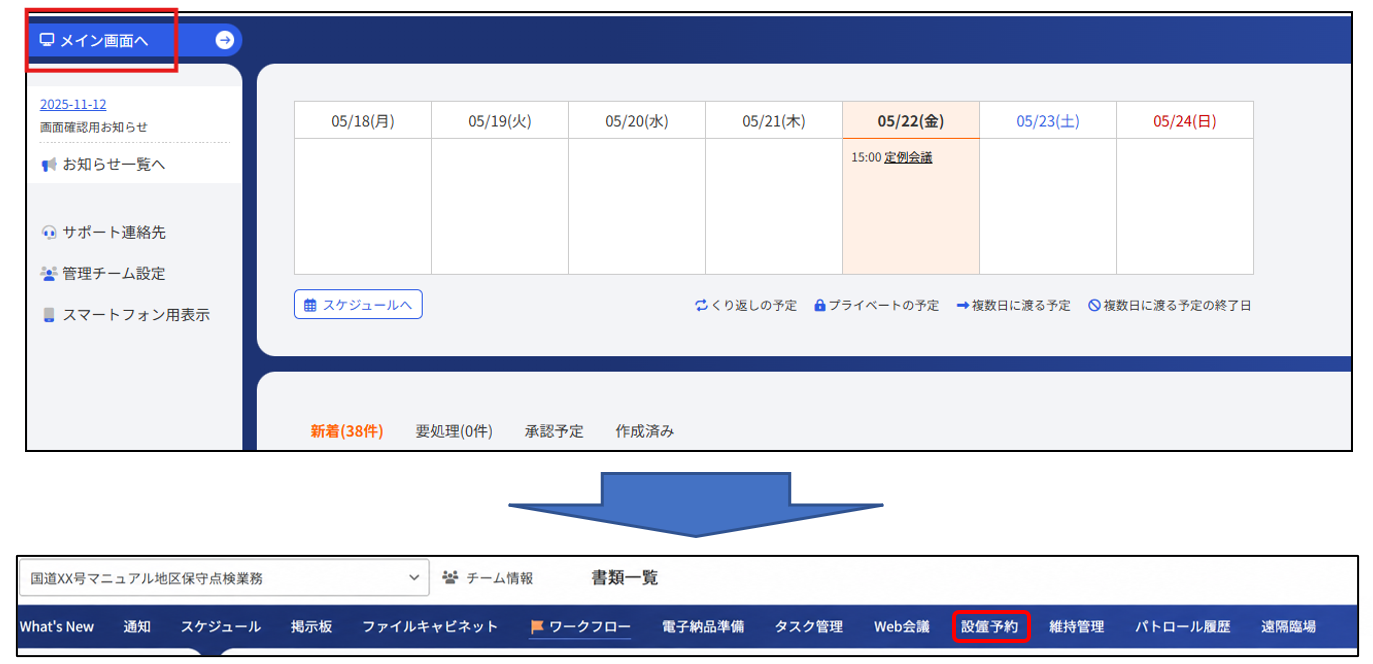The height and width of the screenshot is (664, 1373).
Task: Click the スケジュールへ button
Action: click(358, 305)
